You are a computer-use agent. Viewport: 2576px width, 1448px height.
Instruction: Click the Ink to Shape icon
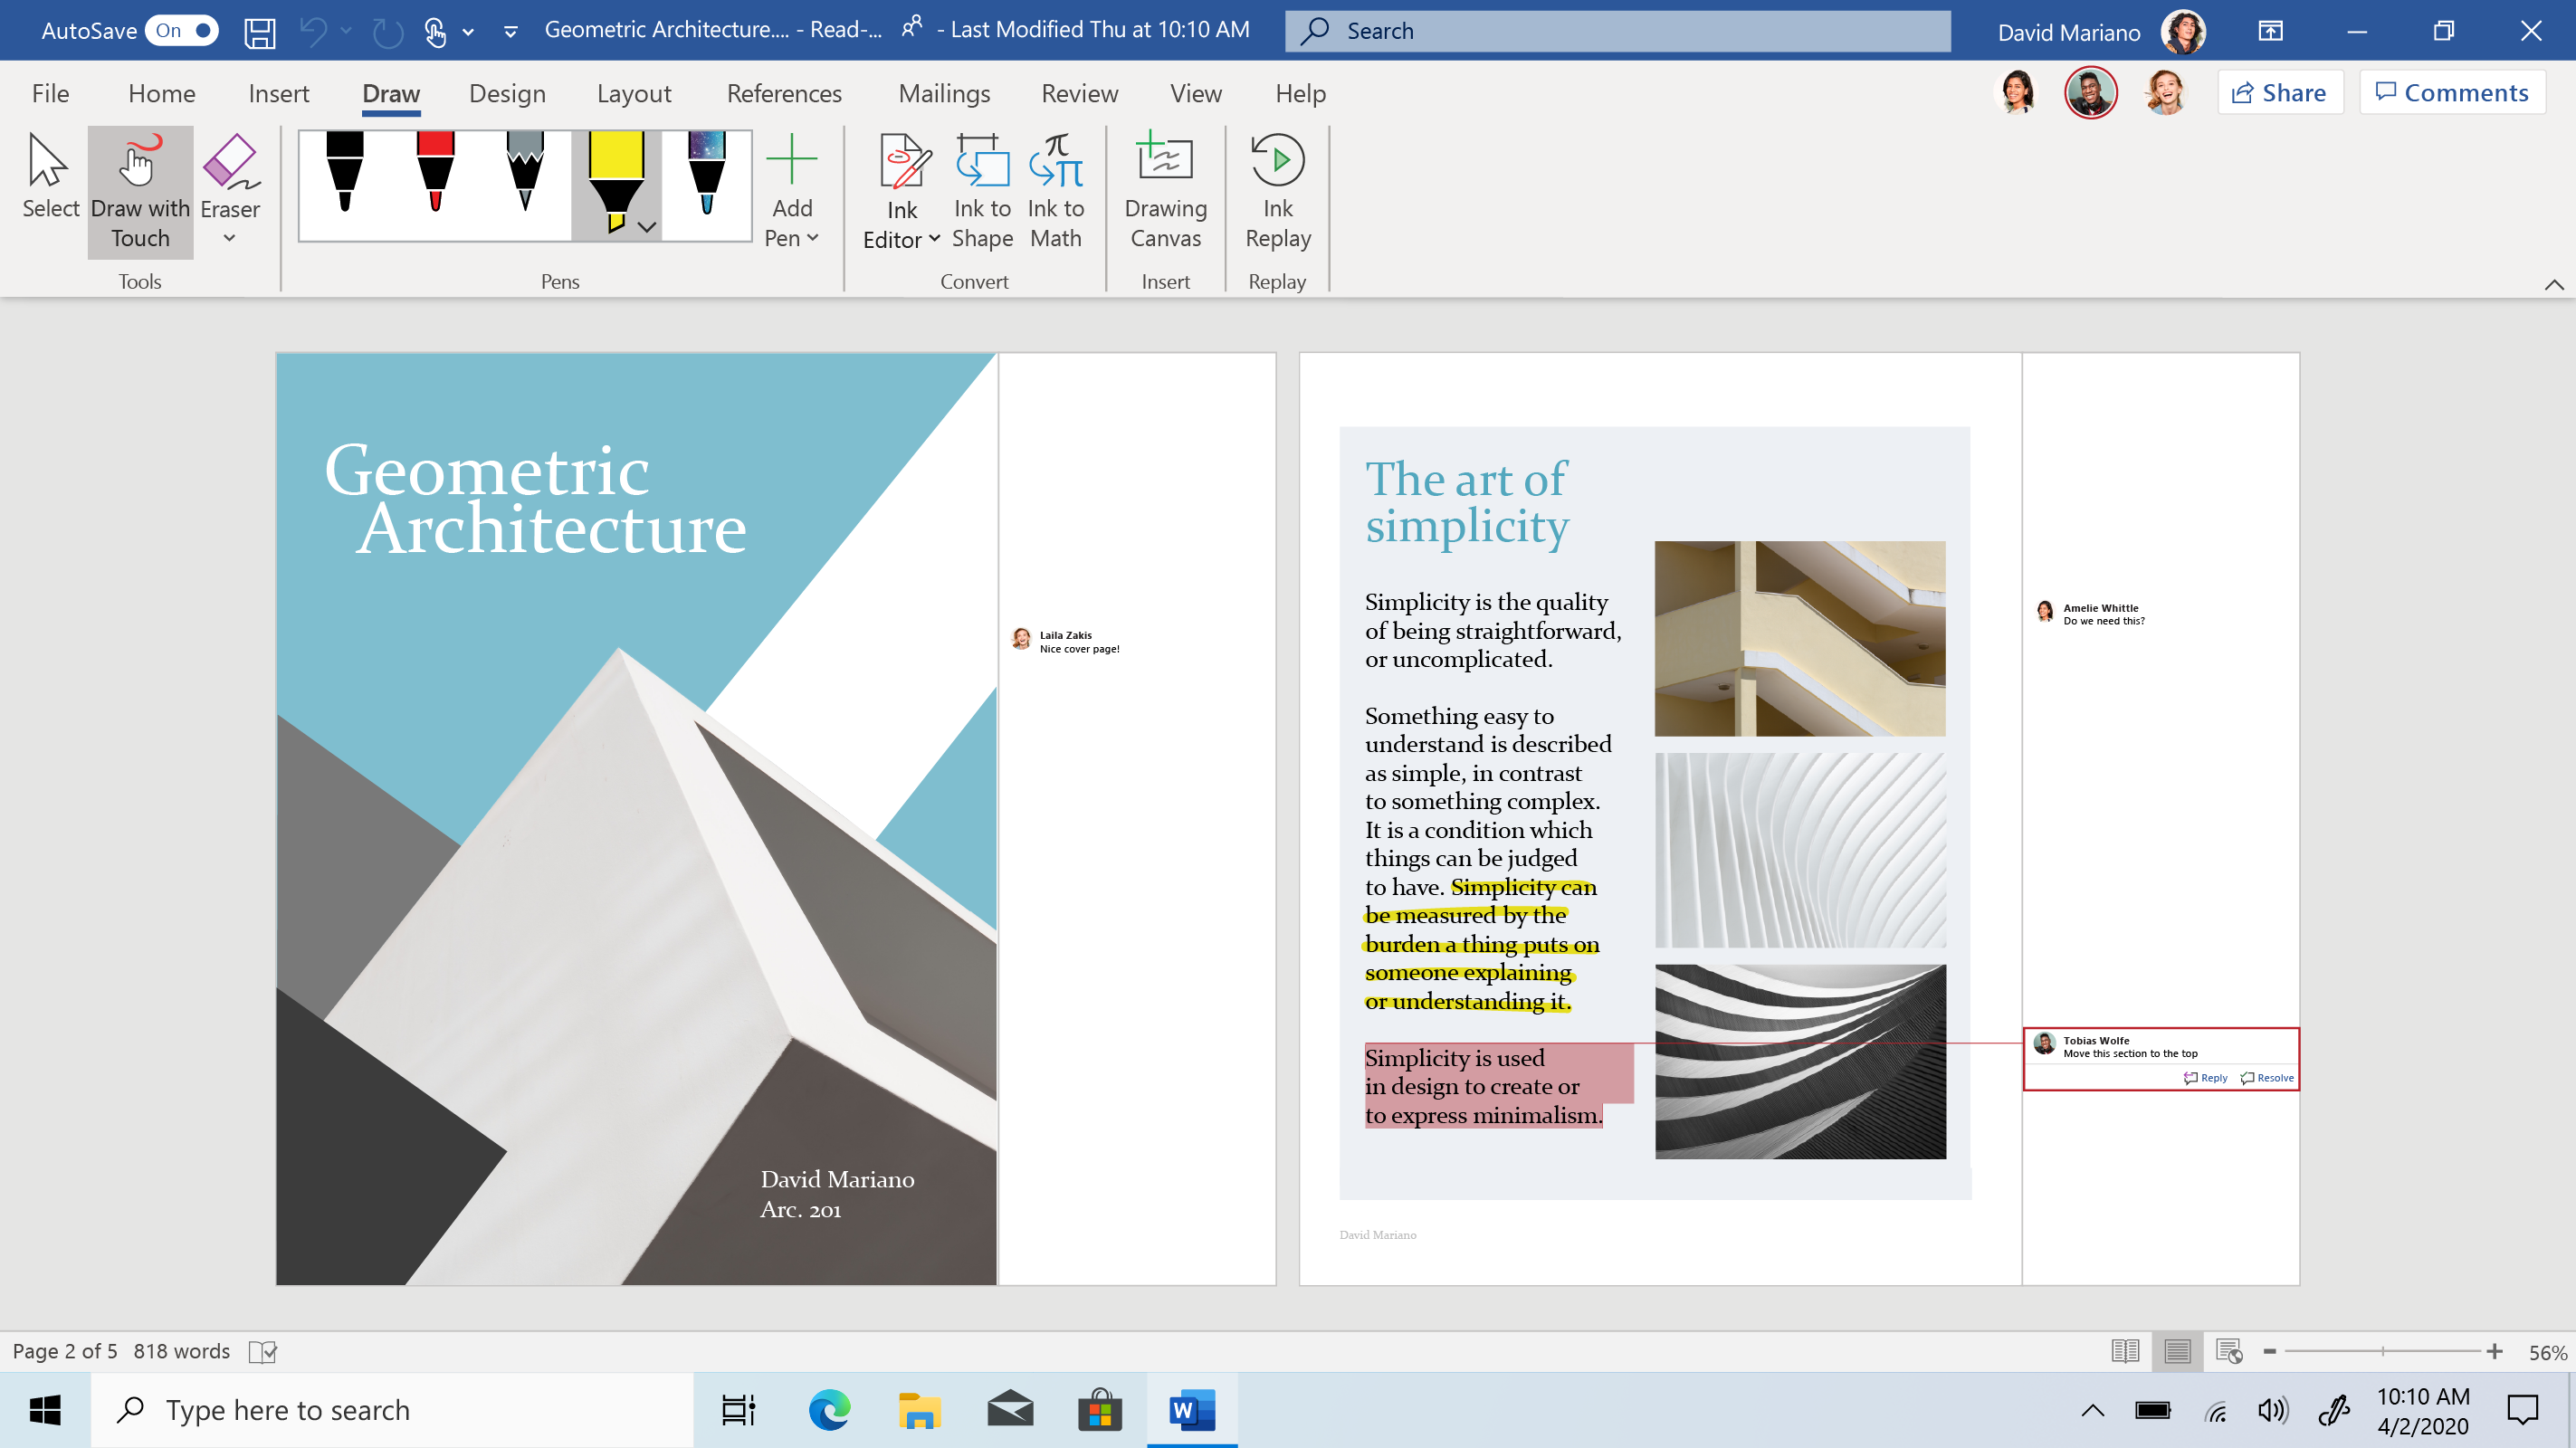coord(981,163)
